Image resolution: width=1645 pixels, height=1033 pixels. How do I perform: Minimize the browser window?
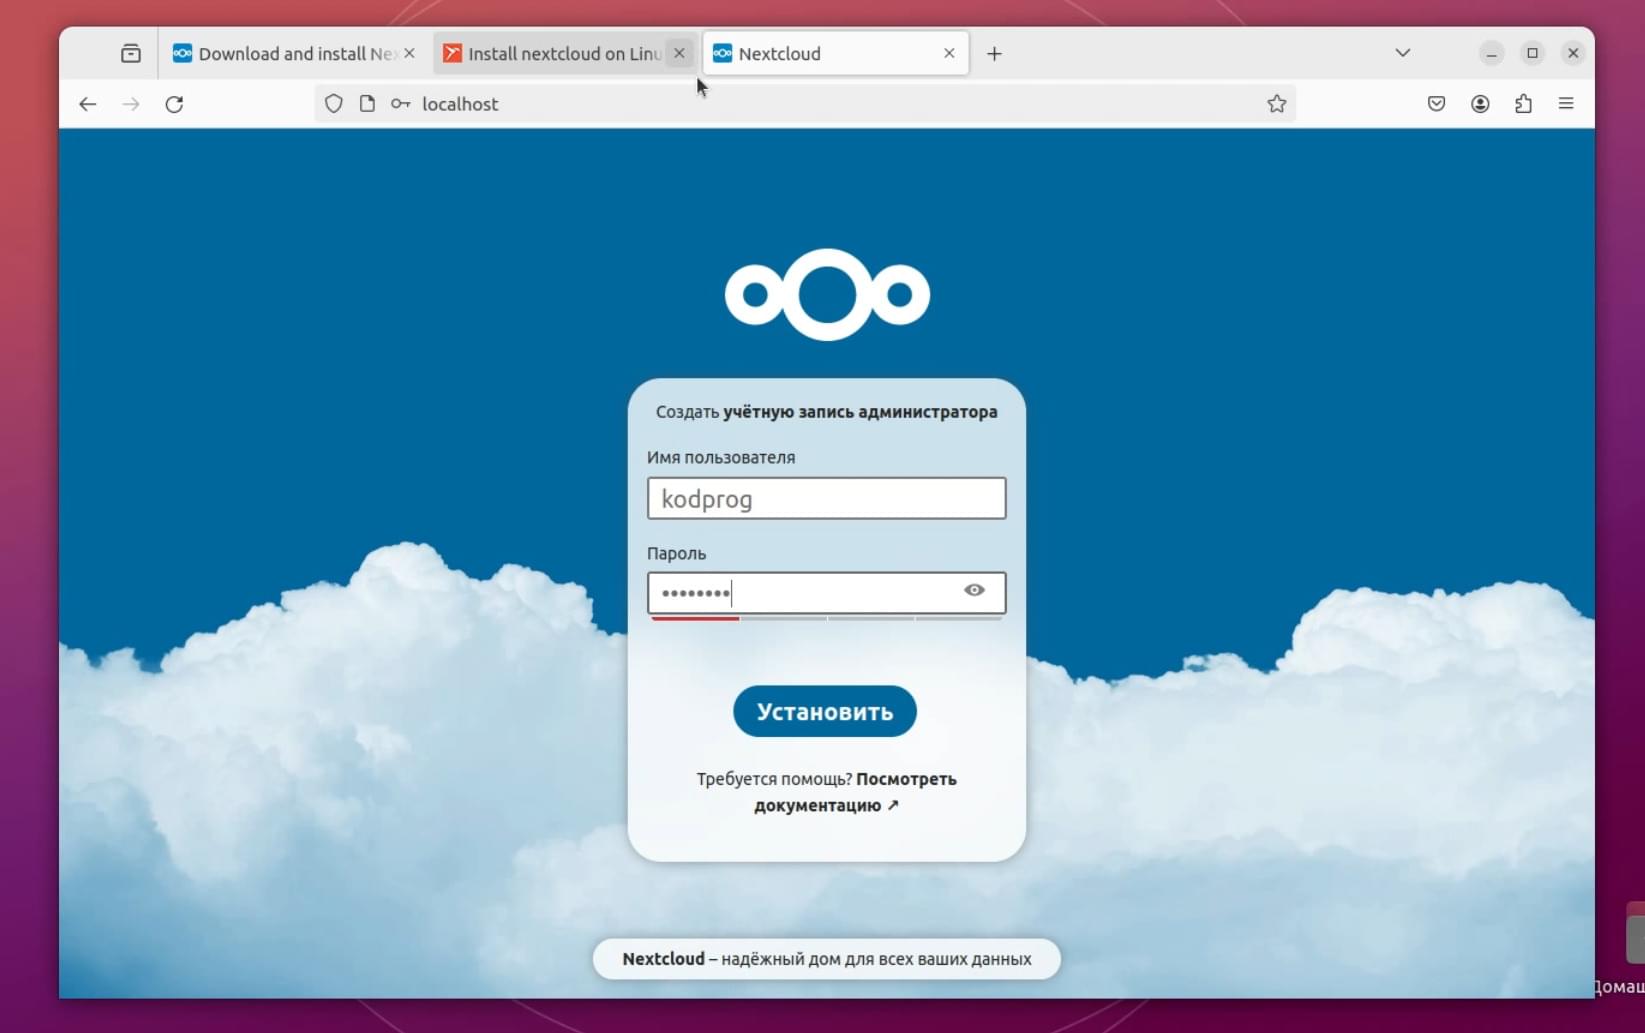1491,54
